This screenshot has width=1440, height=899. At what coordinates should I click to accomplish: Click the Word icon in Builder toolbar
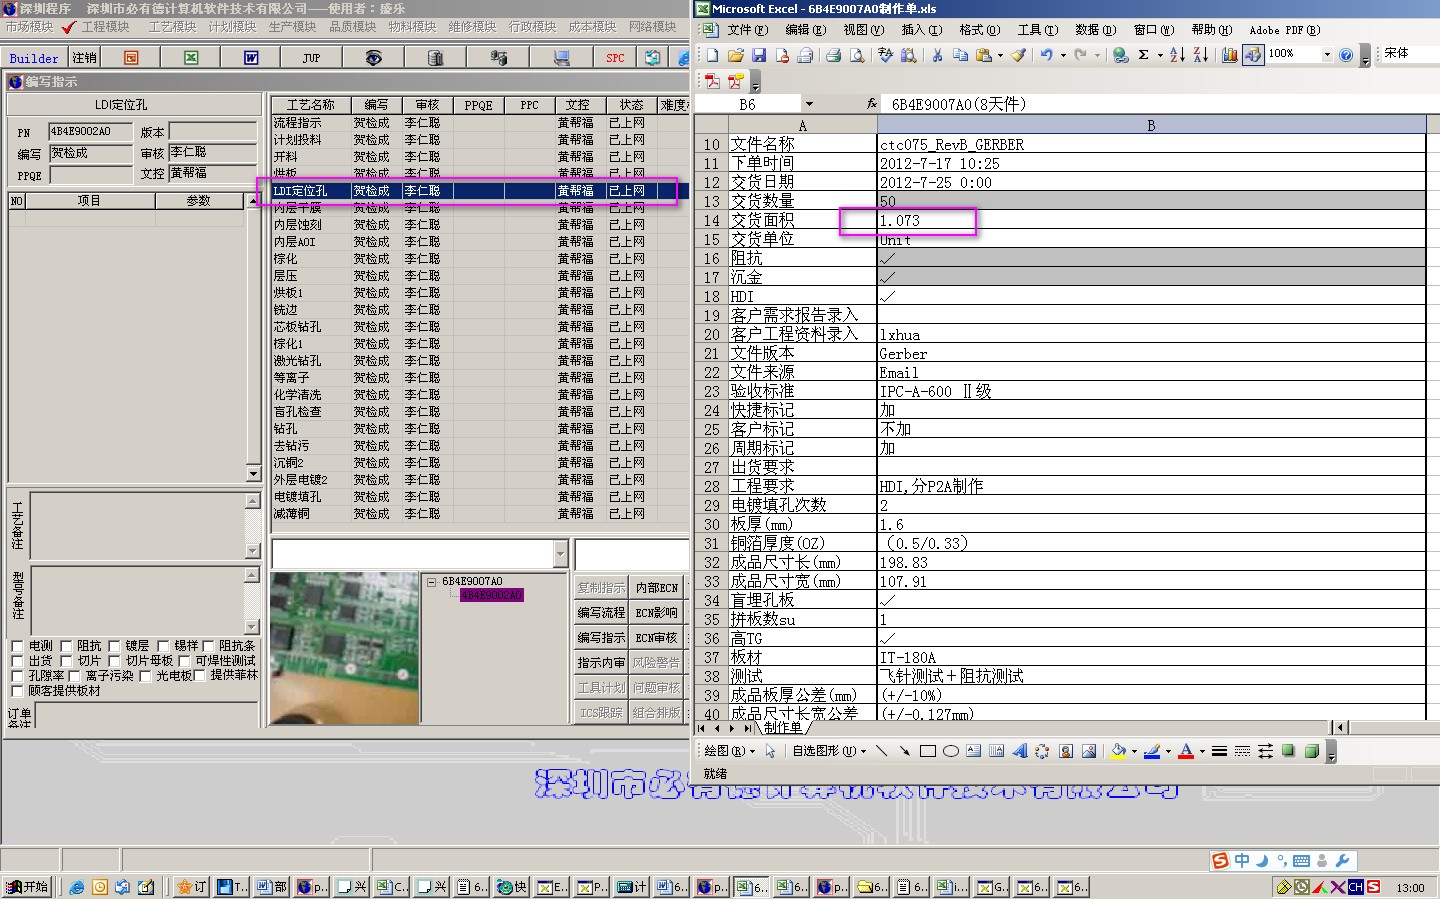pyautogui.click(x=251, y=58)
